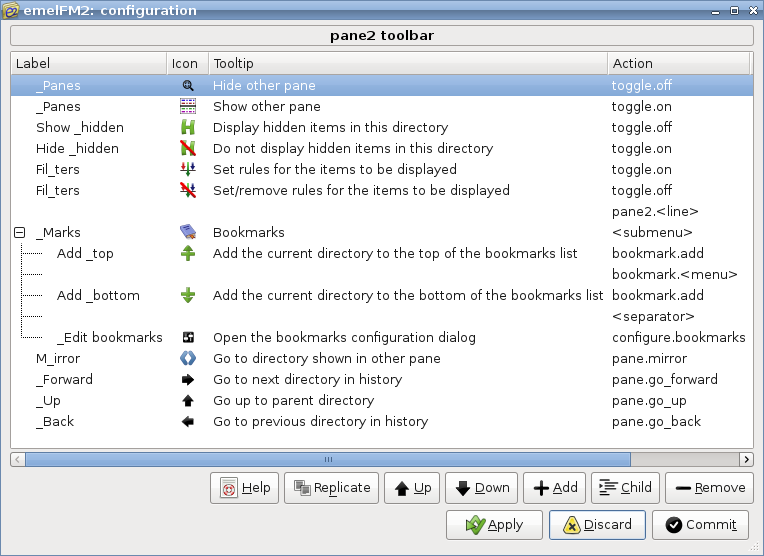Click the Help button

point(245,488)
